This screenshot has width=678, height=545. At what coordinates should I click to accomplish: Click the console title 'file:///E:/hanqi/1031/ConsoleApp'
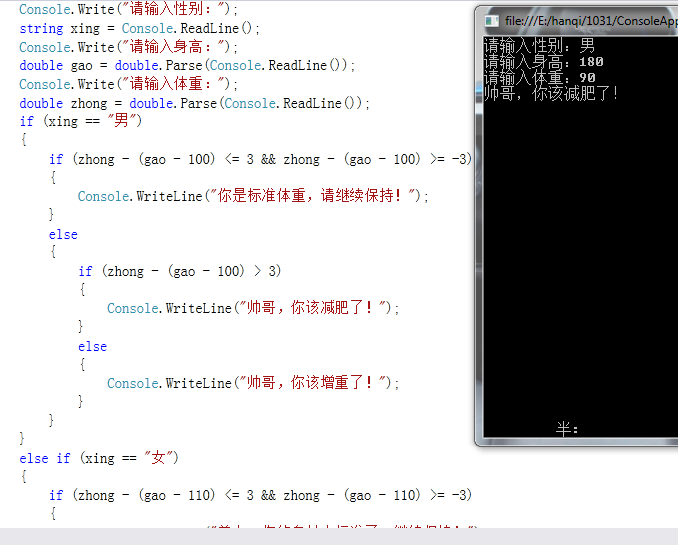click(591, 21)
